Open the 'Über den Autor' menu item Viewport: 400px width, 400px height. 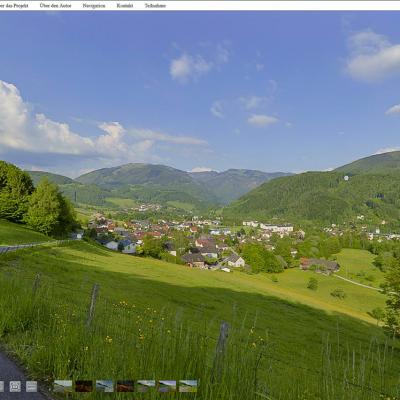[55, 6]
